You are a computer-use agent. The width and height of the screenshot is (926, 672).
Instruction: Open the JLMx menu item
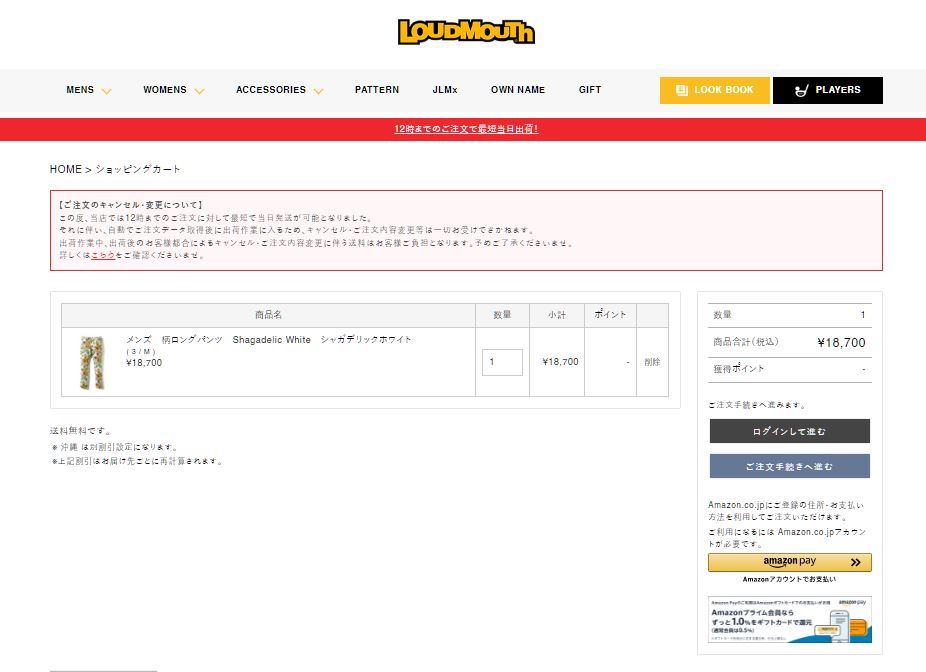[444, 90]
